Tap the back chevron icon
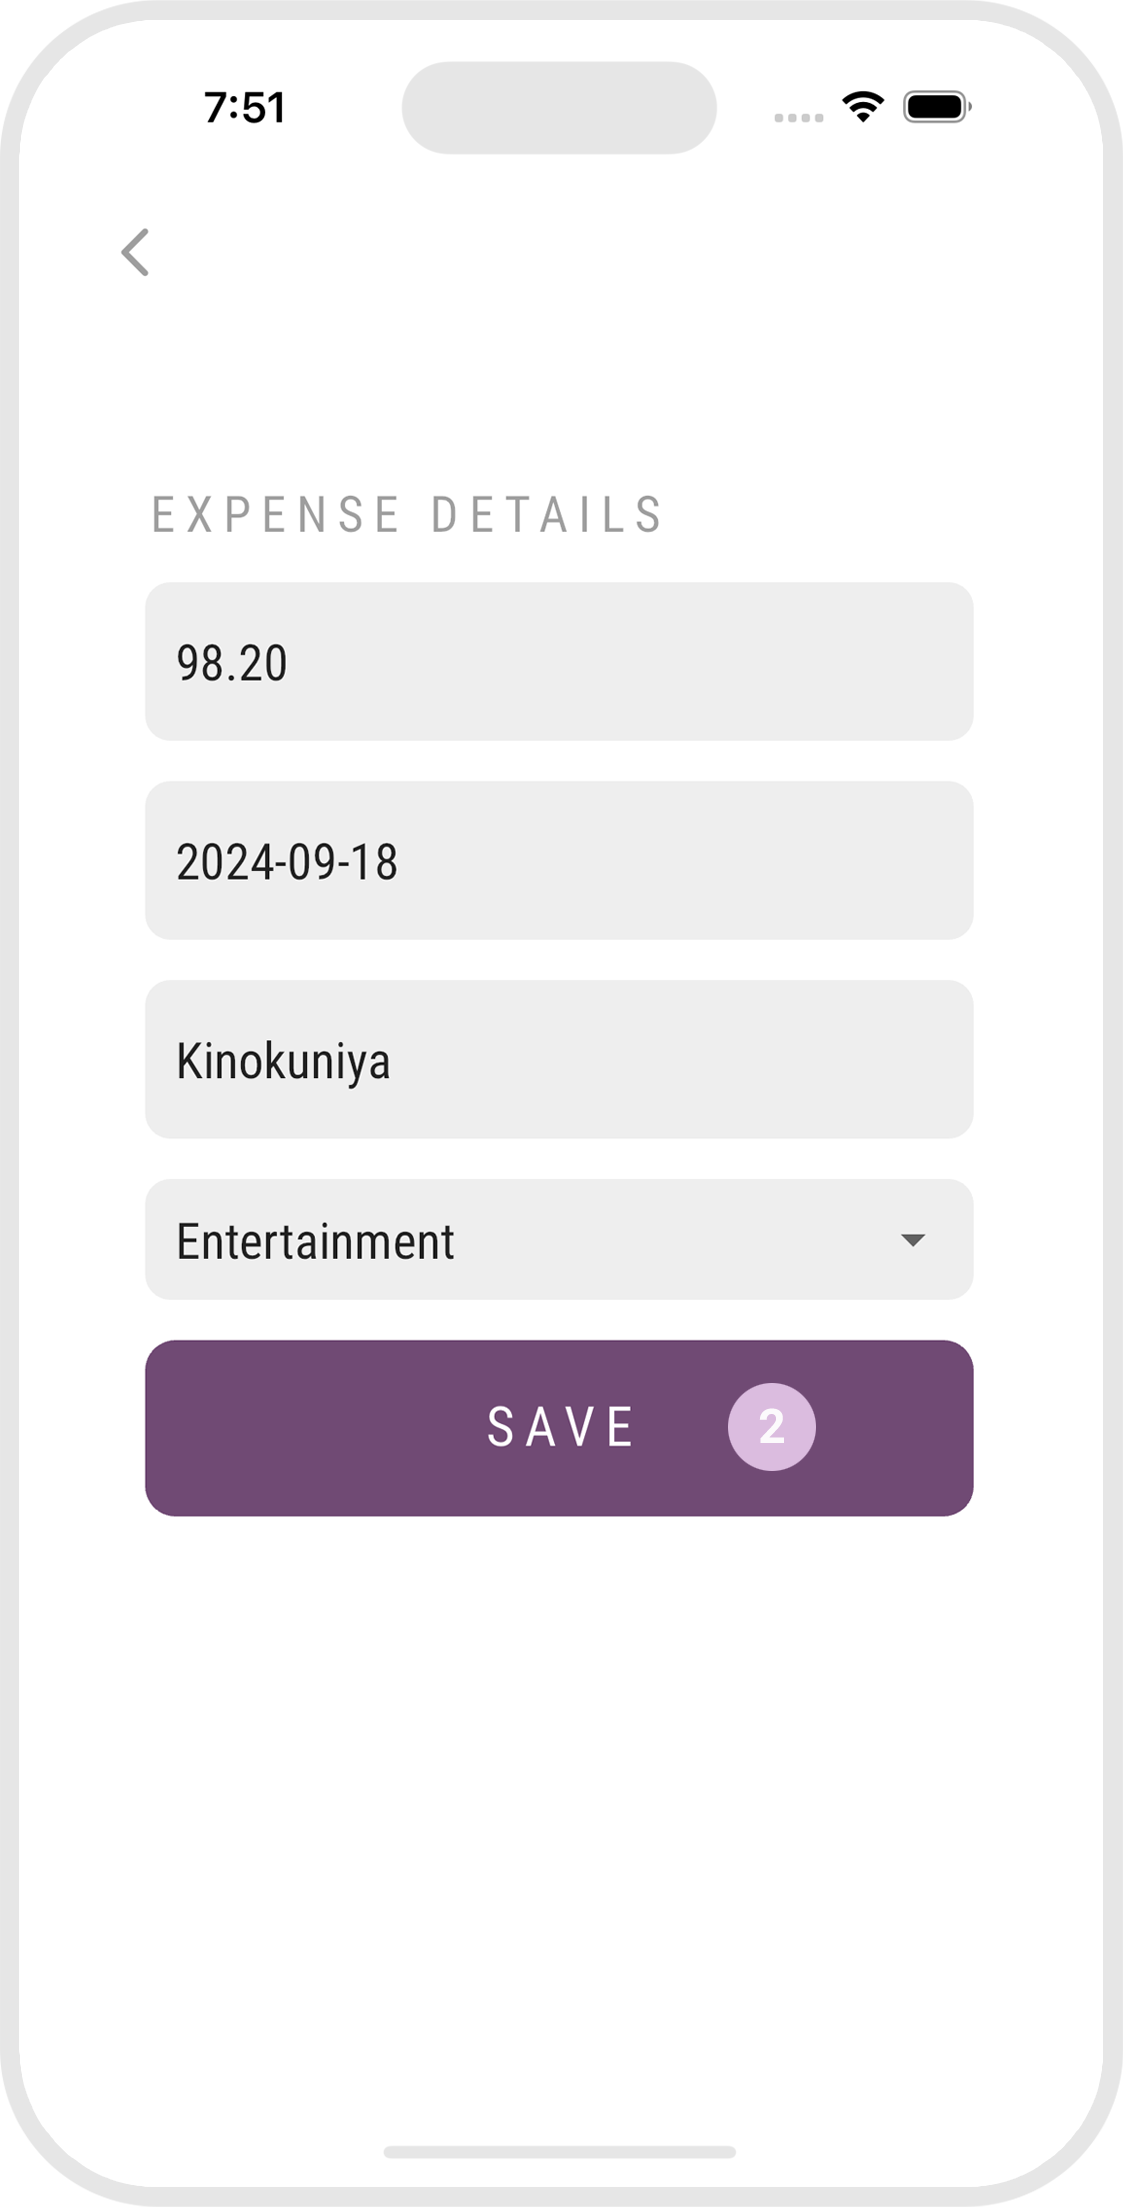Screen dimensions: 1123x2207 click(x=135, y=252)
